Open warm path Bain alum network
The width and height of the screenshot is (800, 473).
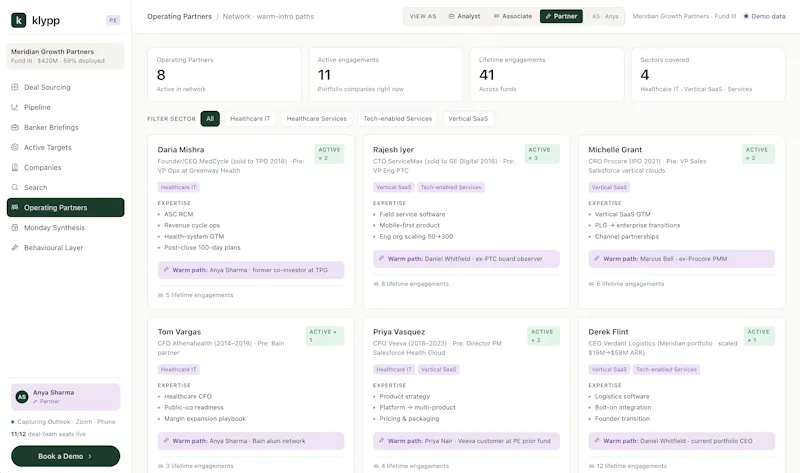(x=251, y=441)
